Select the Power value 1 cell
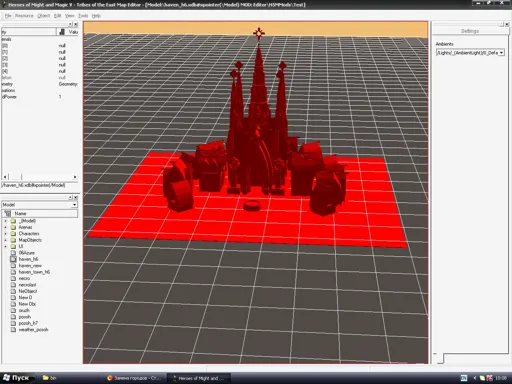Viewport: 512px width, 384px height. click(x=68, y=97)
